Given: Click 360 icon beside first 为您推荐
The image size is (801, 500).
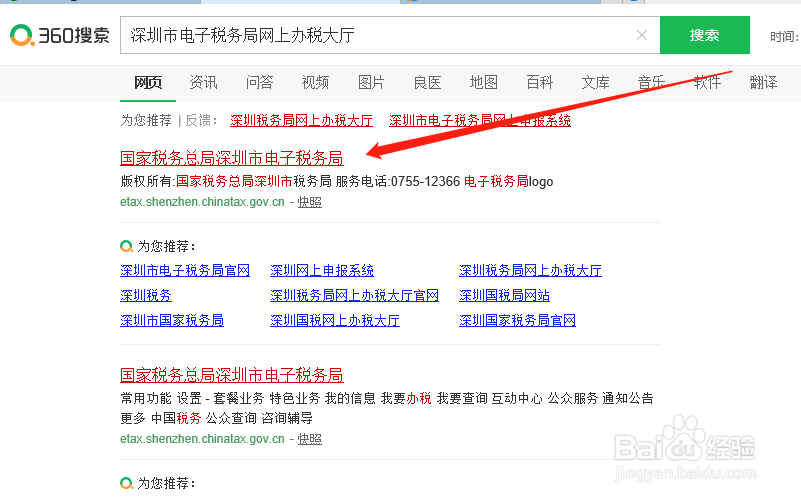Looking at the screenshot, I should point(127,246).
